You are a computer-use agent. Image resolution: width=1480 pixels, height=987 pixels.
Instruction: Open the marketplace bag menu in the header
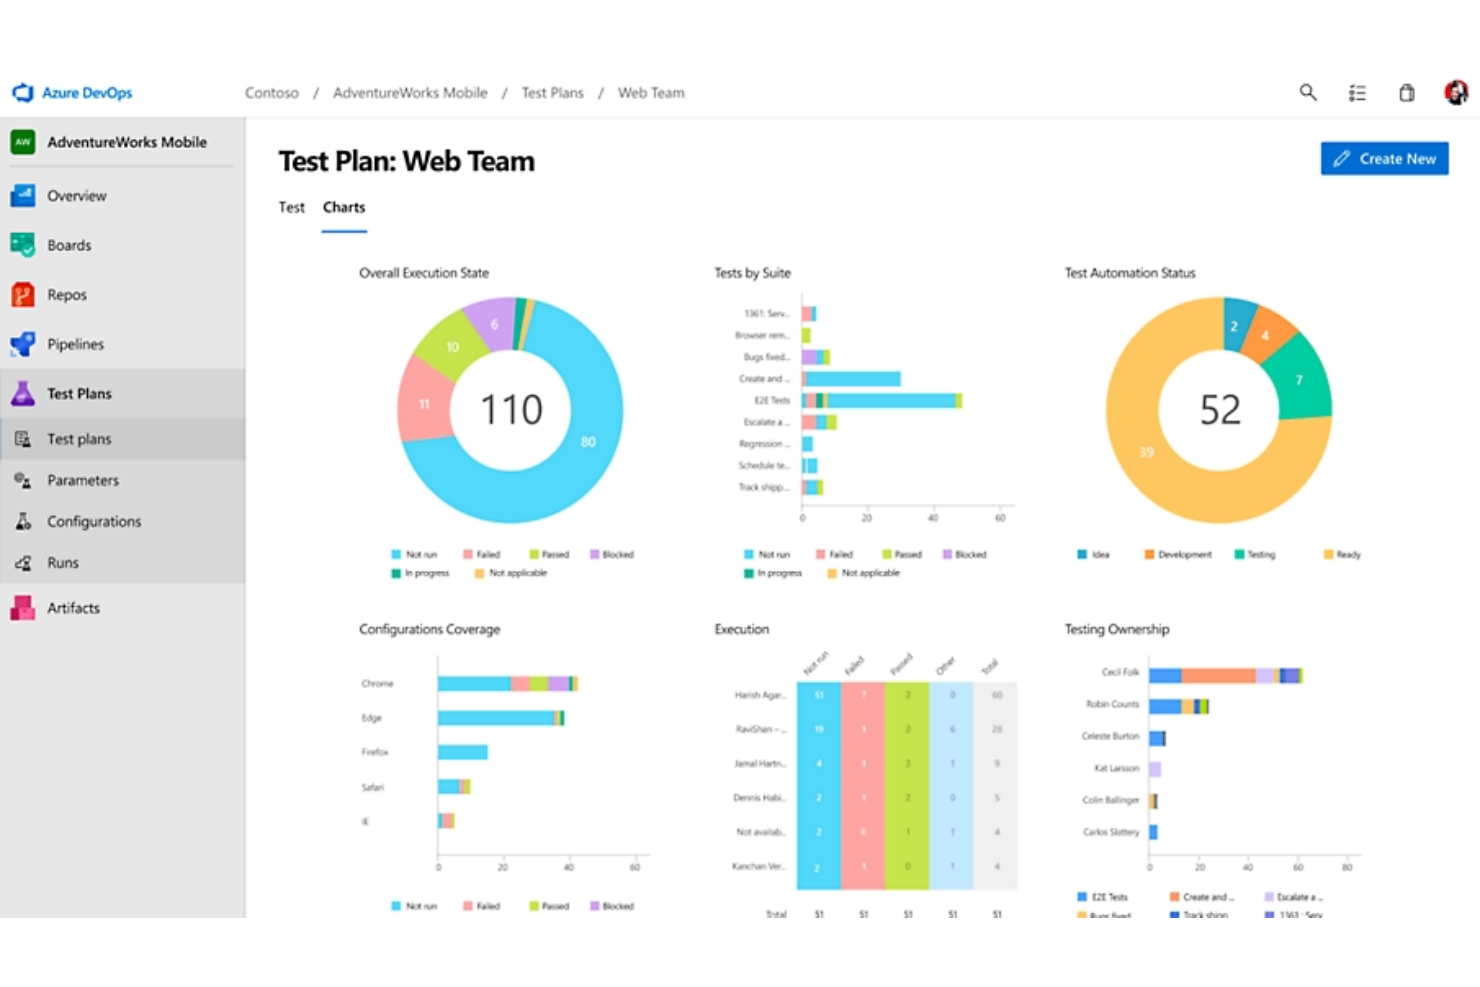[x=1406, y=92]
